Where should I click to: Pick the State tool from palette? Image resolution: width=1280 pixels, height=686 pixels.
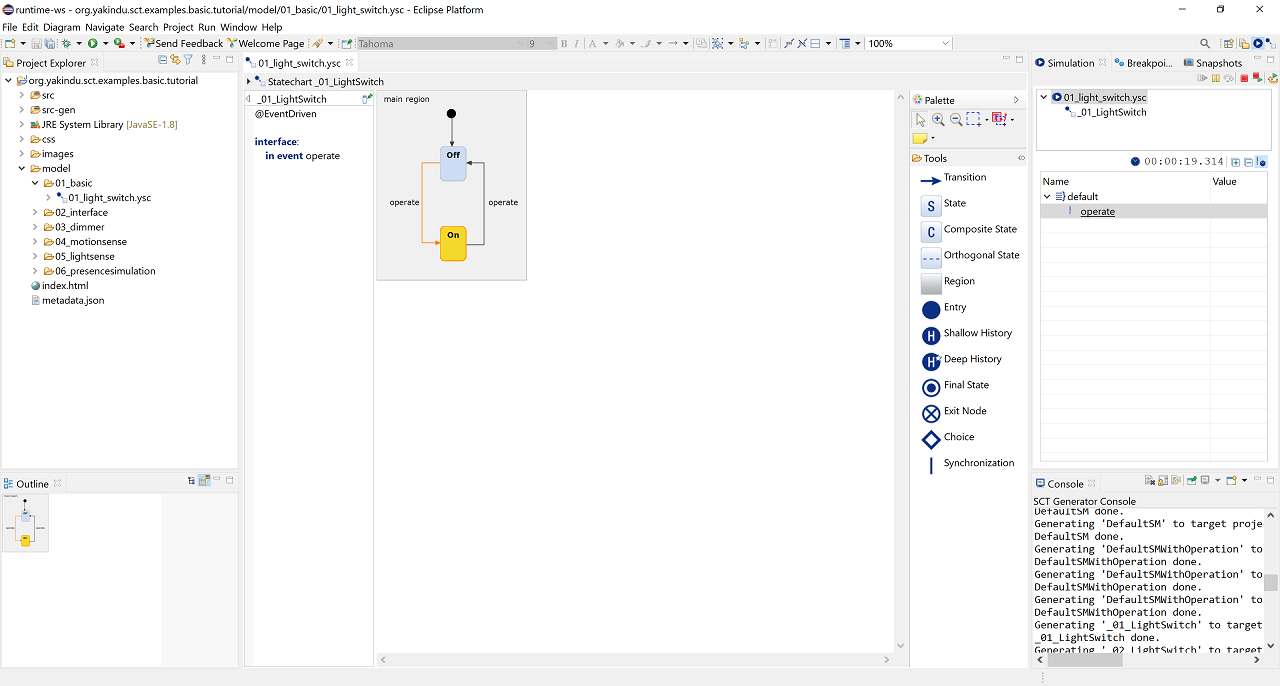943,205
